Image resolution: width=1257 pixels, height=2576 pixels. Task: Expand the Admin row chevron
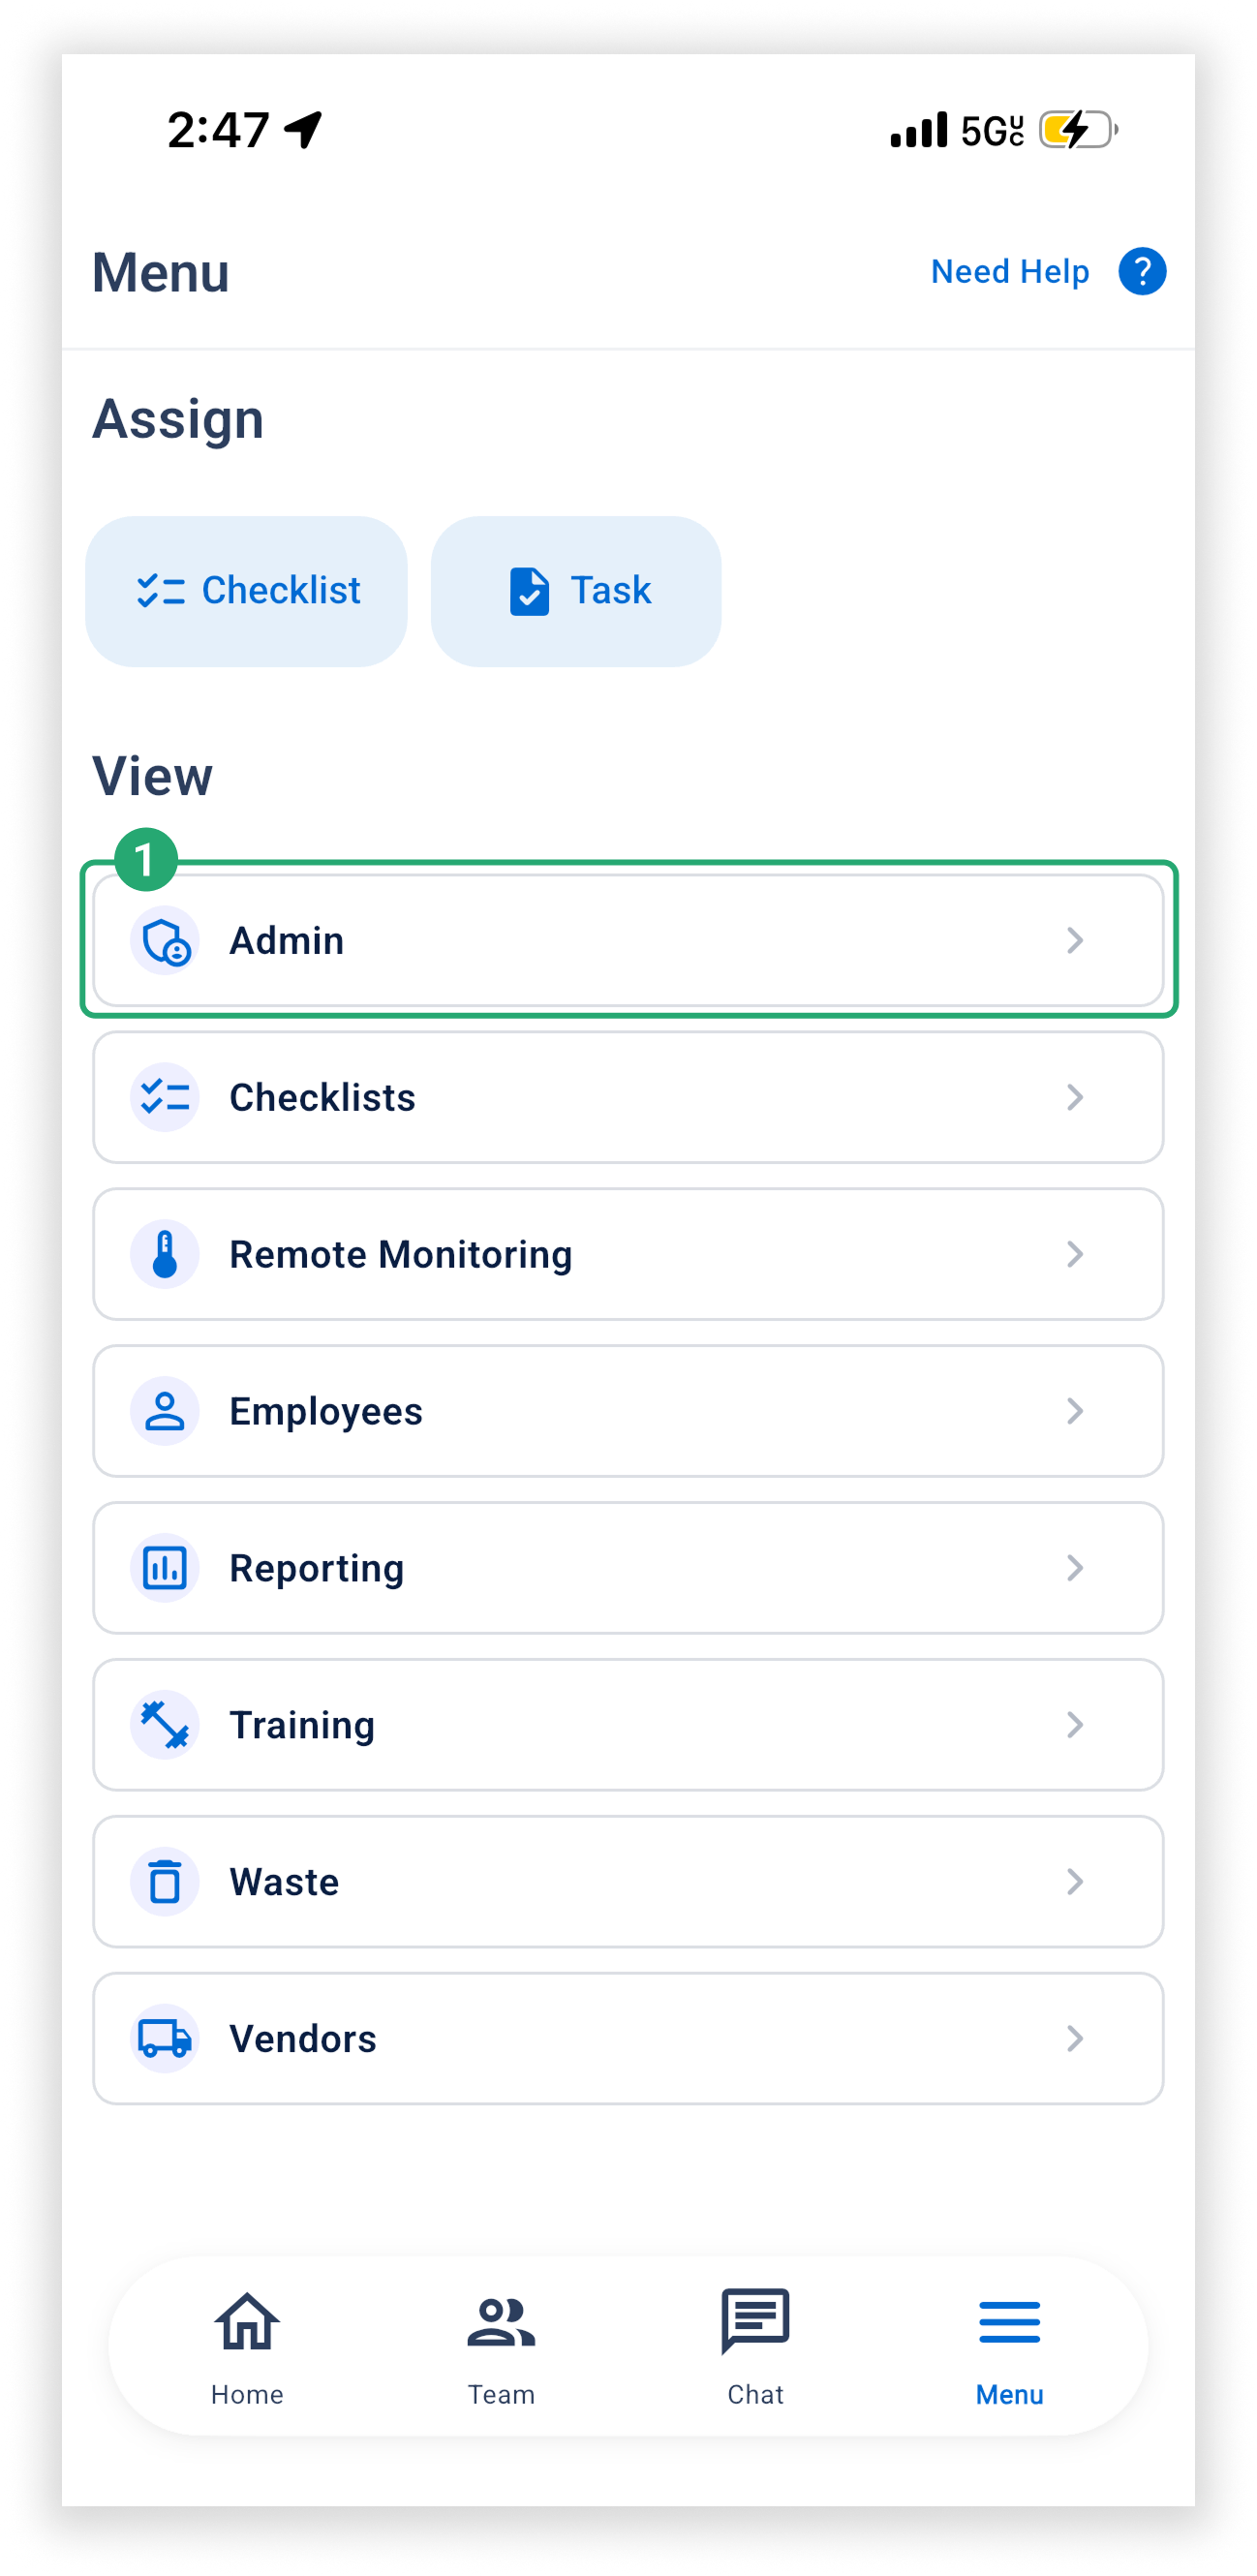[1074, 940]
